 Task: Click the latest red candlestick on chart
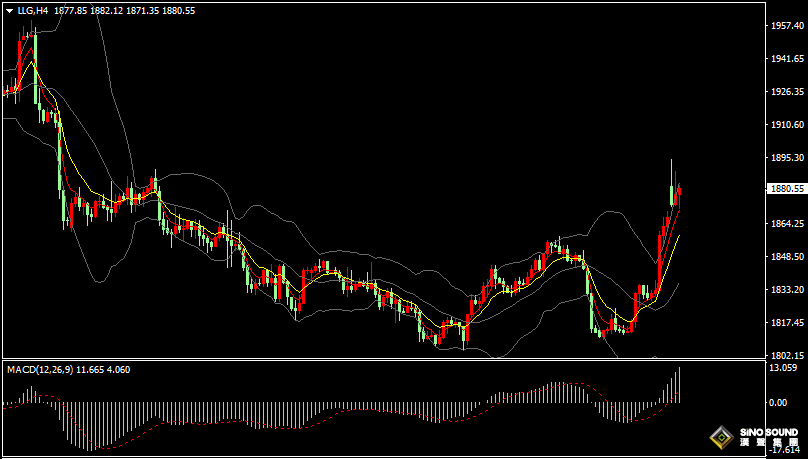tap(679, 192)
